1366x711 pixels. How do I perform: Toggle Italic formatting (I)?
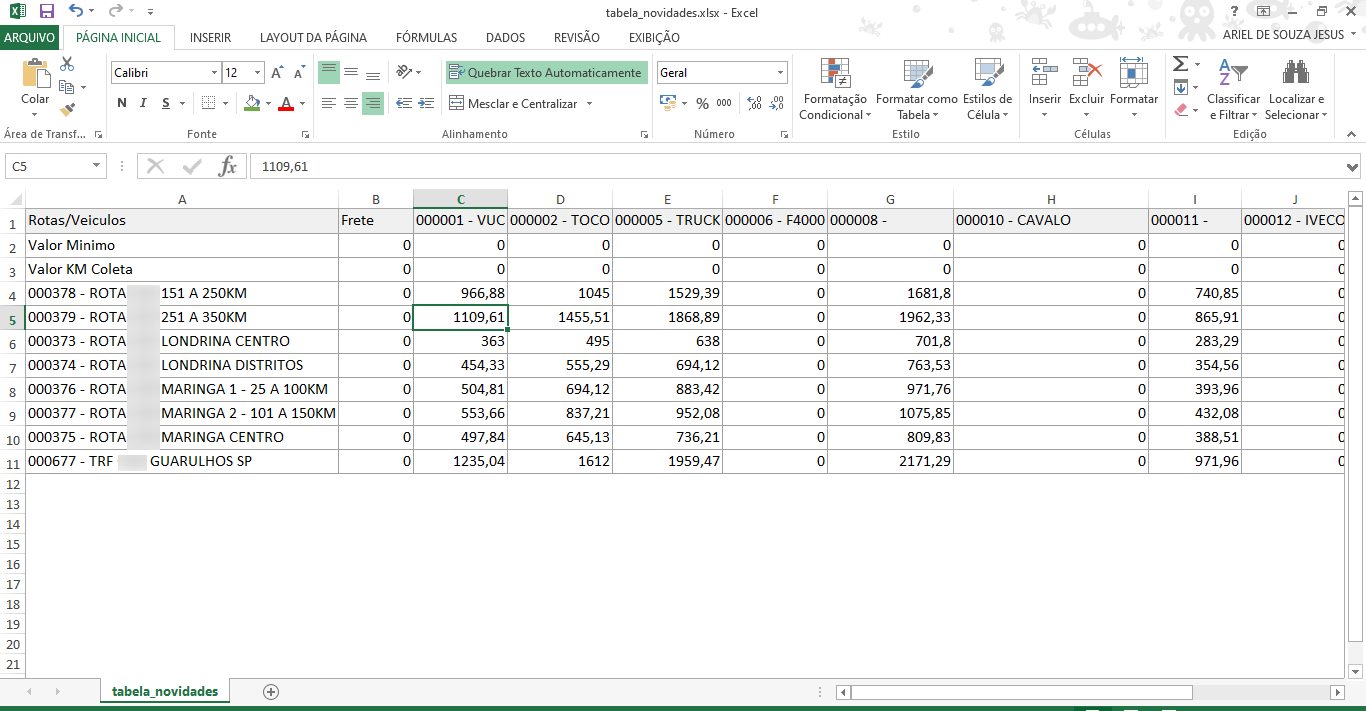[x=144, y=103]
